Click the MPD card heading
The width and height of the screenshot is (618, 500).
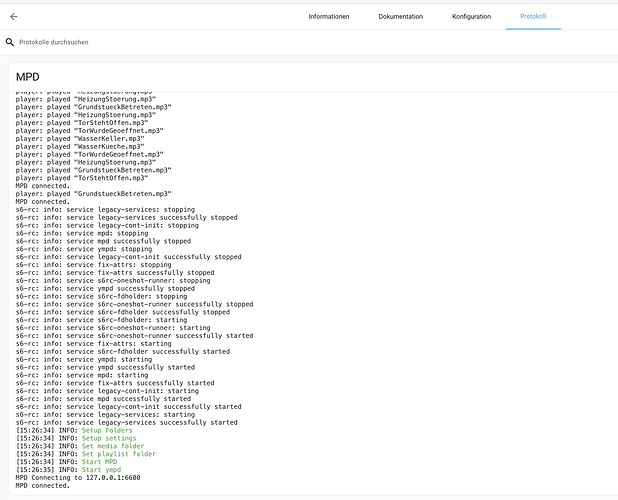28,77
